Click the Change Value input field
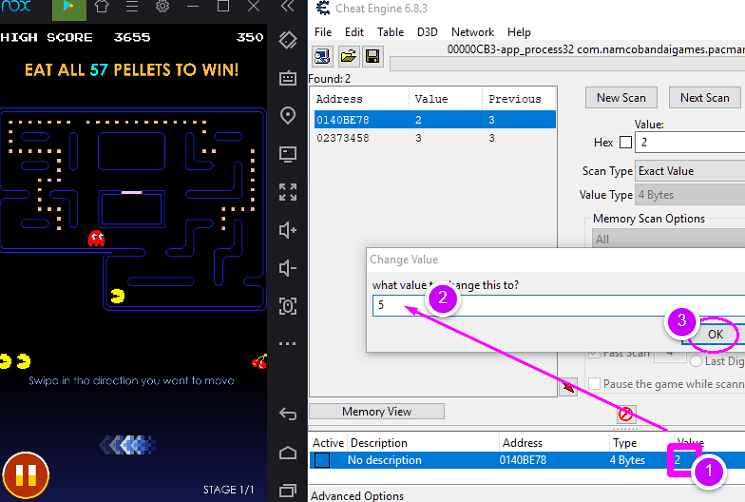This screenshot has height=502, width=745. [x=559, y=305]
